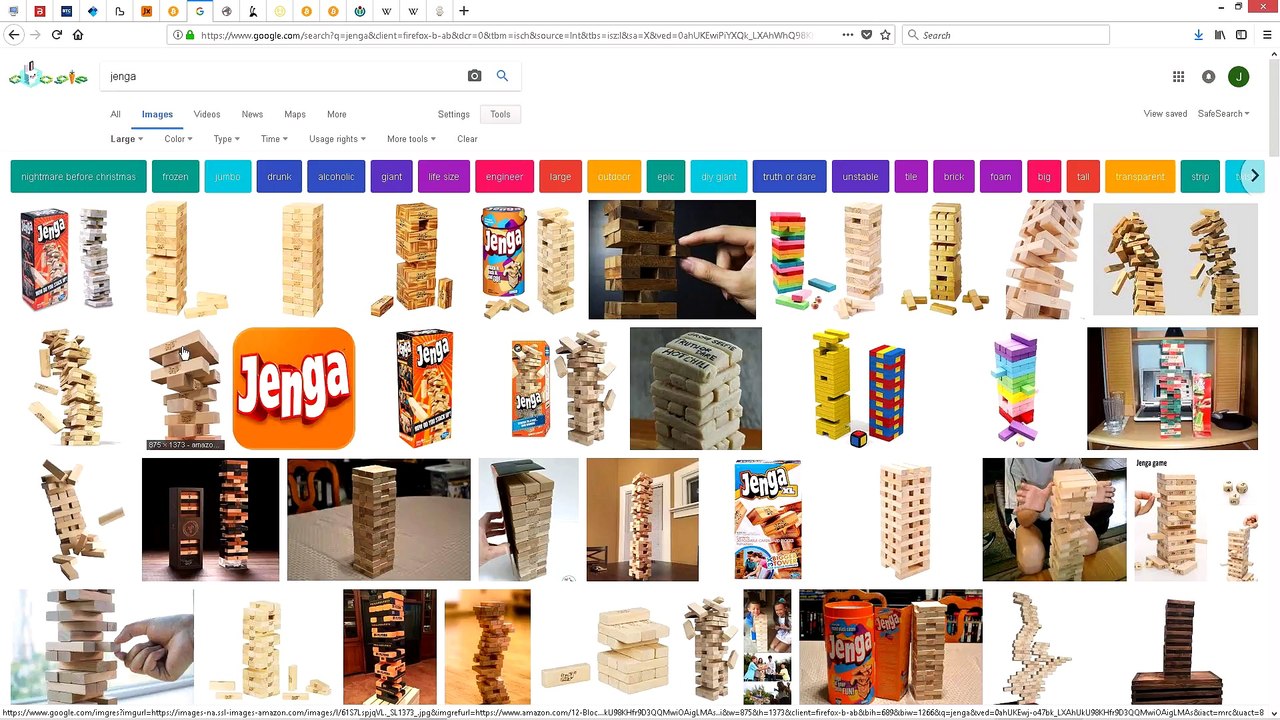Save page to Pocket
This screenshot has width=1280, height=720.
point(866,35)
